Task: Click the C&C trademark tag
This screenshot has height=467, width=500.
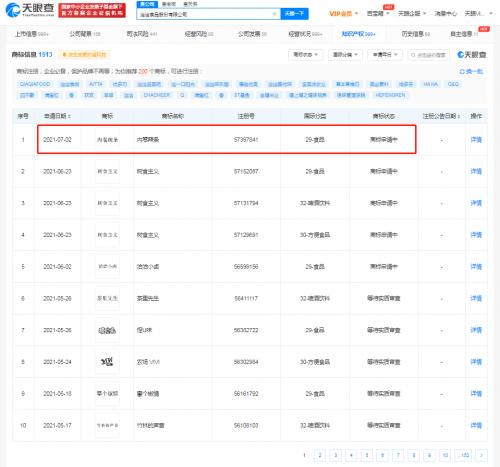Action: tap(453, 84)
